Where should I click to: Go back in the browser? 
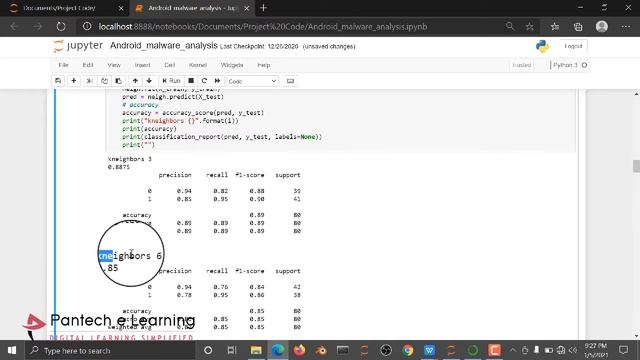click(14, 27)
